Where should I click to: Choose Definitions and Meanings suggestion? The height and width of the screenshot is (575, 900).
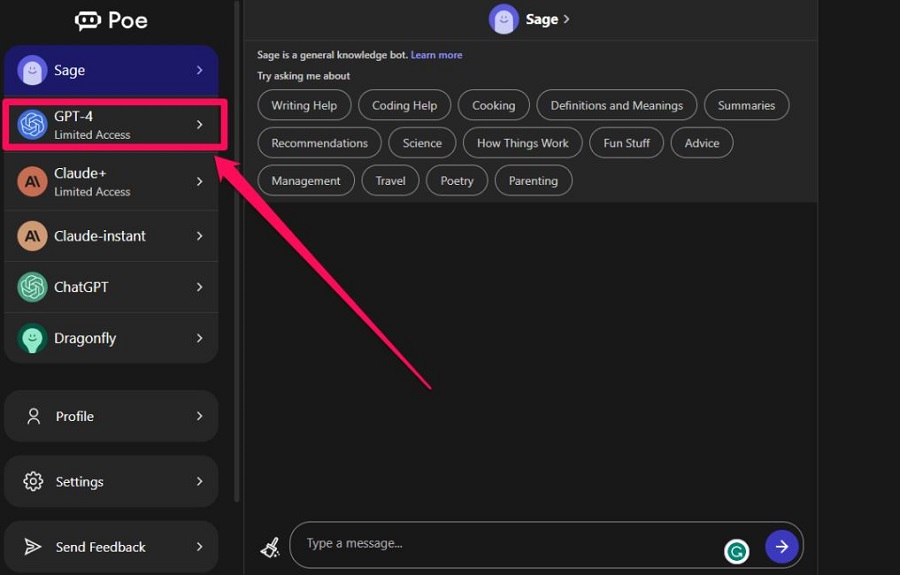pos(617,105)
